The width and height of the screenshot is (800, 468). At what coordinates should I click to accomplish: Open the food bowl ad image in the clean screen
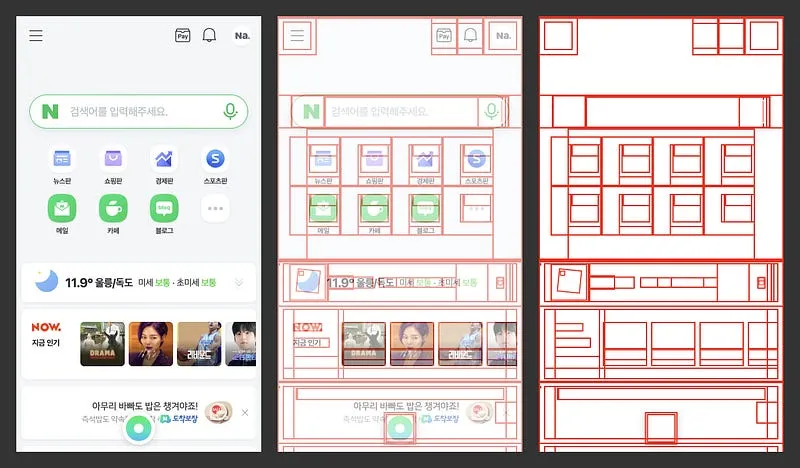(218, 412)
